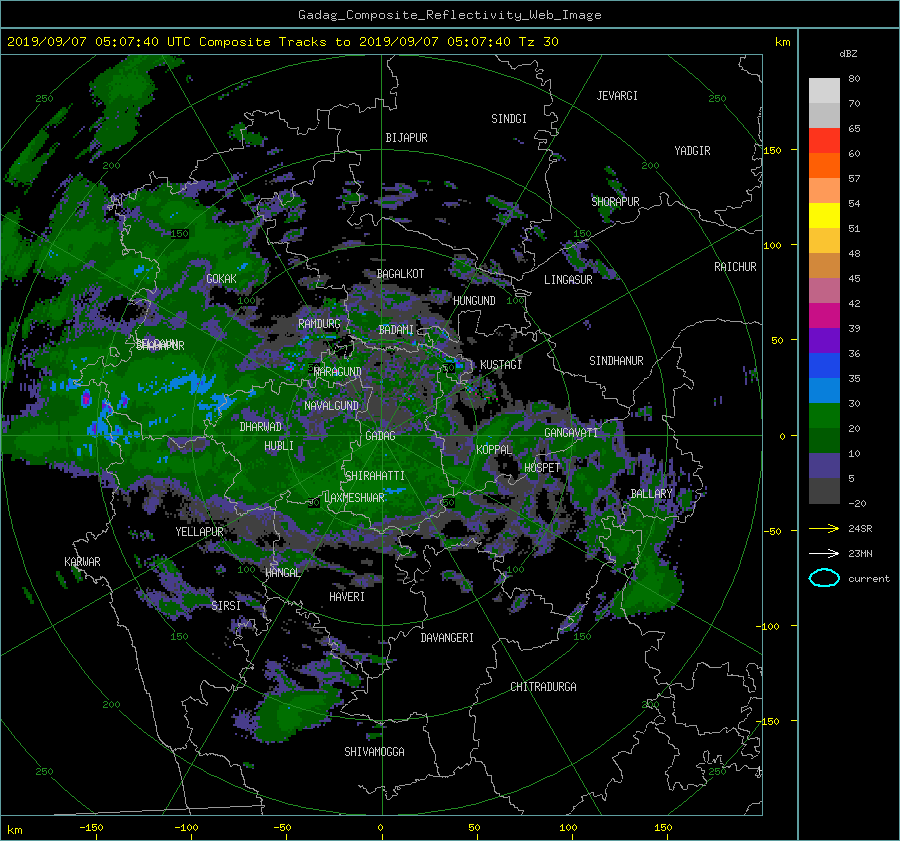The width and height of the screenshot is (900, 841).
Task: Click the SHIRAHATTI city label
Action: click(x=375, y=476)
